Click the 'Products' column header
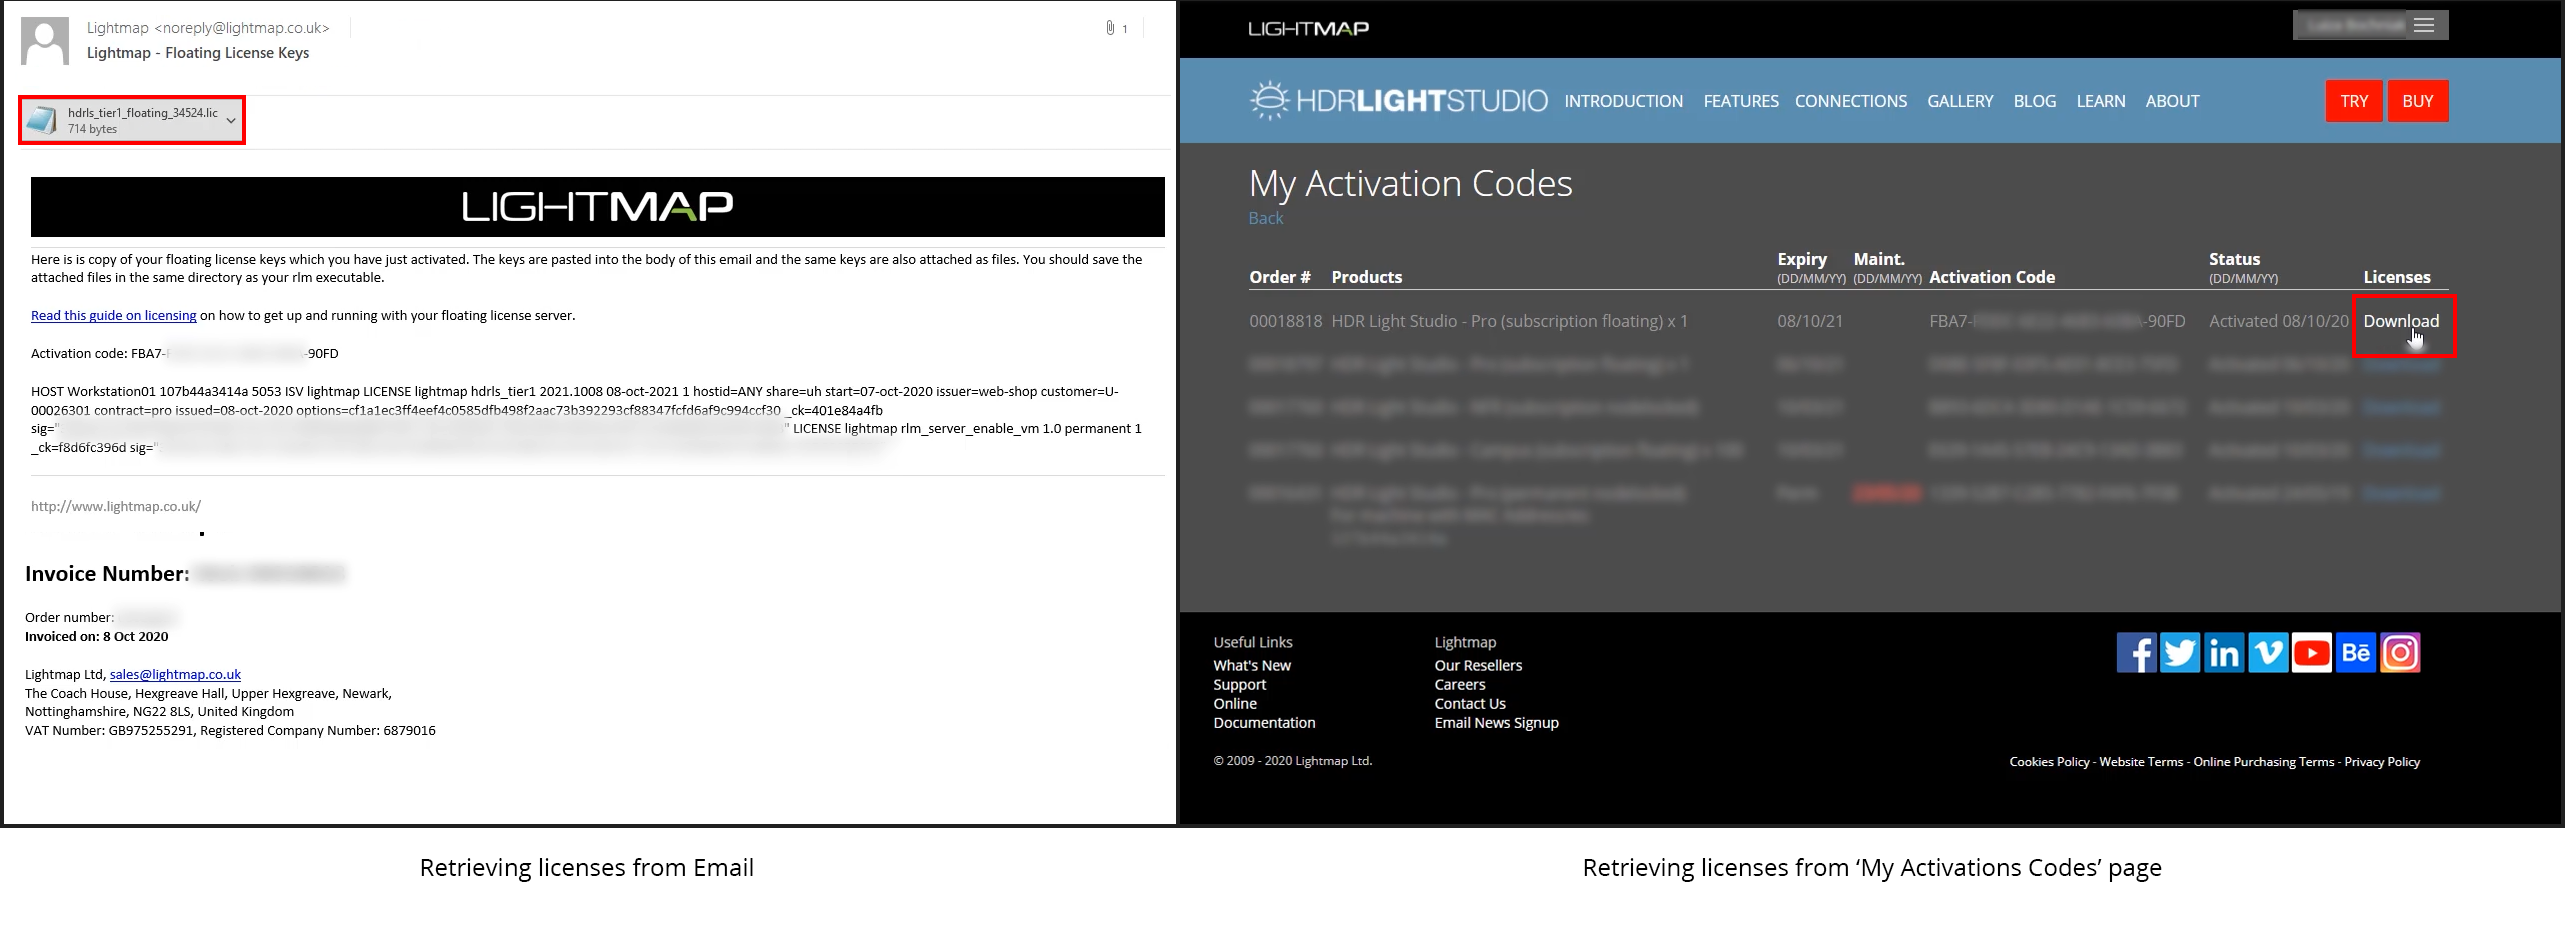 click(1367, 277)
